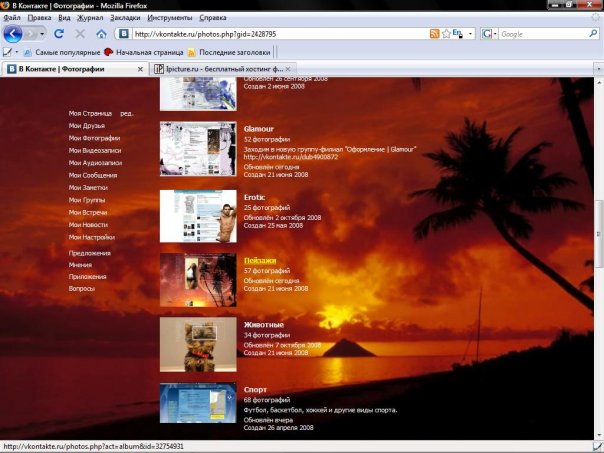Screen dimensions: 604x453
Task: Click the Google search engine icon
Action: click(487, 34)
